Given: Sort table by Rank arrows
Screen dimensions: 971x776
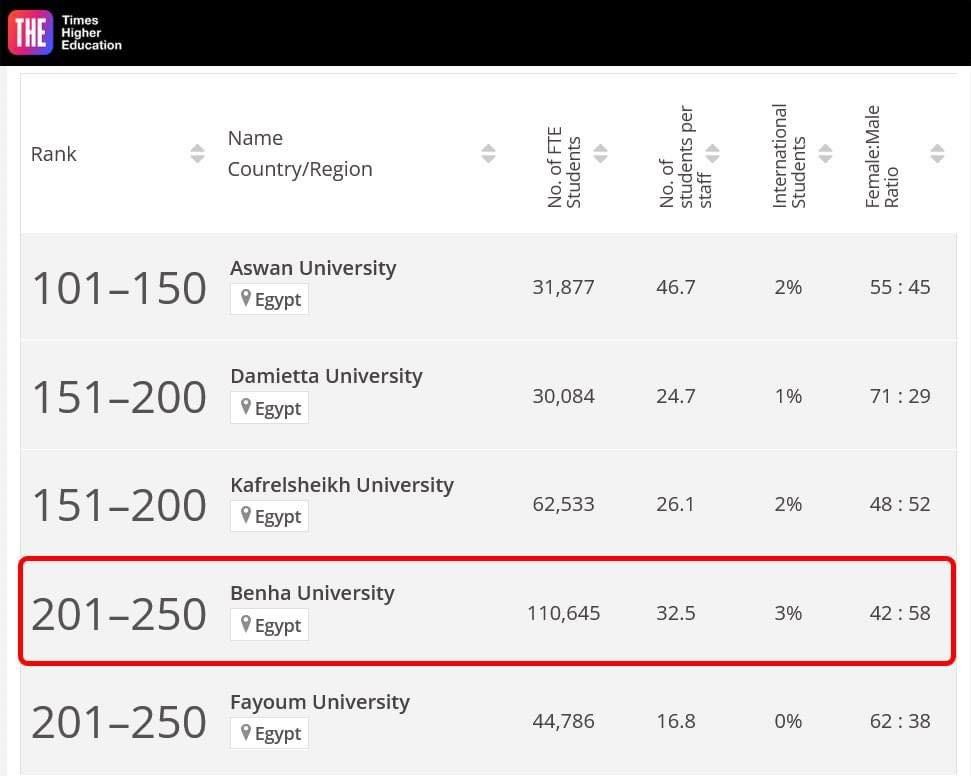Looking at the screenshot, I should (197, 154).
